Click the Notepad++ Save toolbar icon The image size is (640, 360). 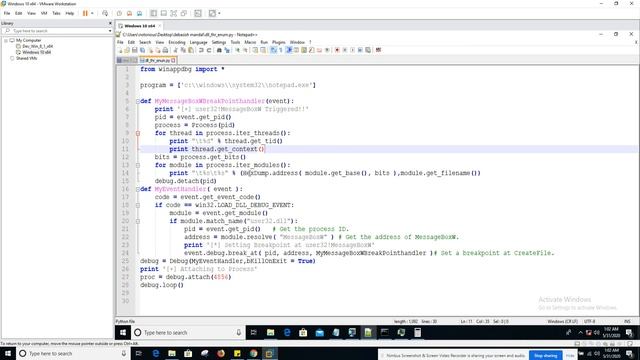[x=134, y=50]
